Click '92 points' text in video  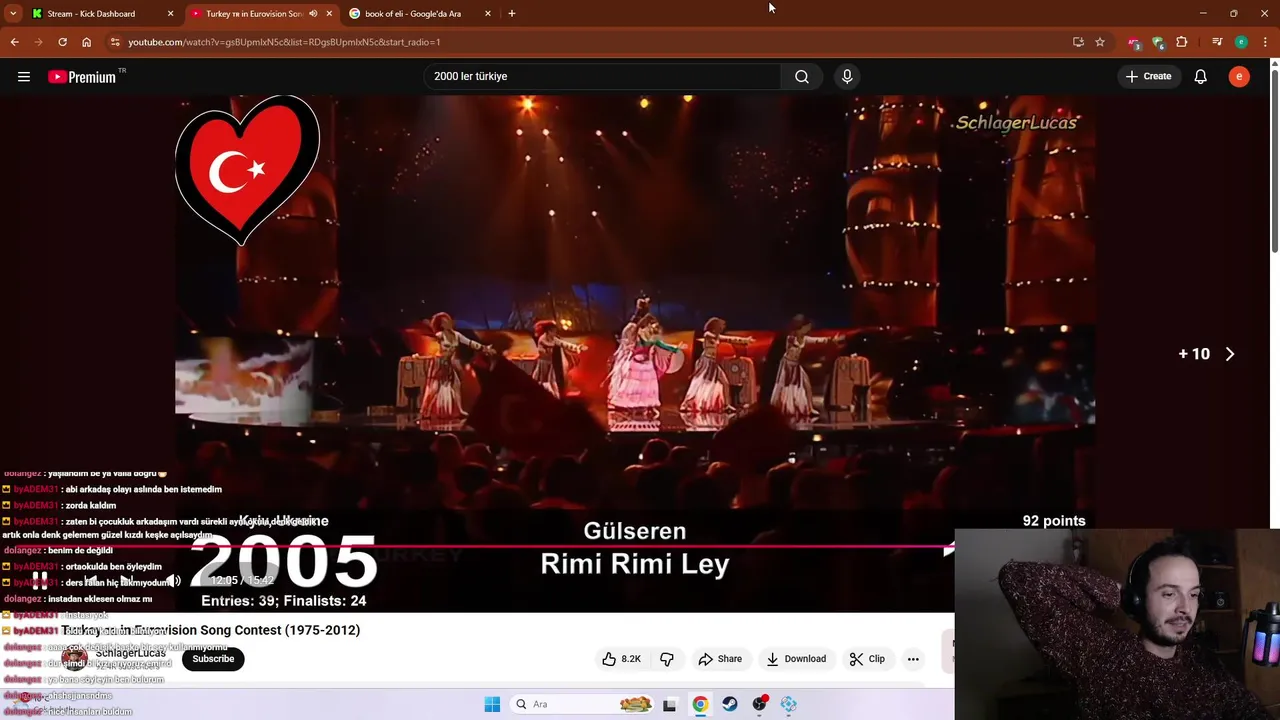[1054, 521]
